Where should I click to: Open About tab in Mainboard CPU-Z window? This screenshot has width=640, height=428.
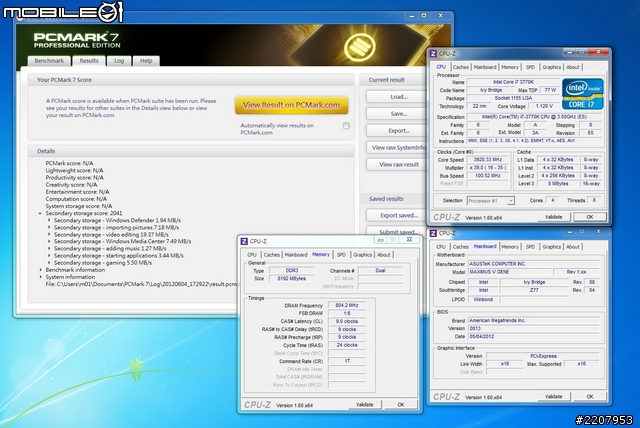[573, 246]
